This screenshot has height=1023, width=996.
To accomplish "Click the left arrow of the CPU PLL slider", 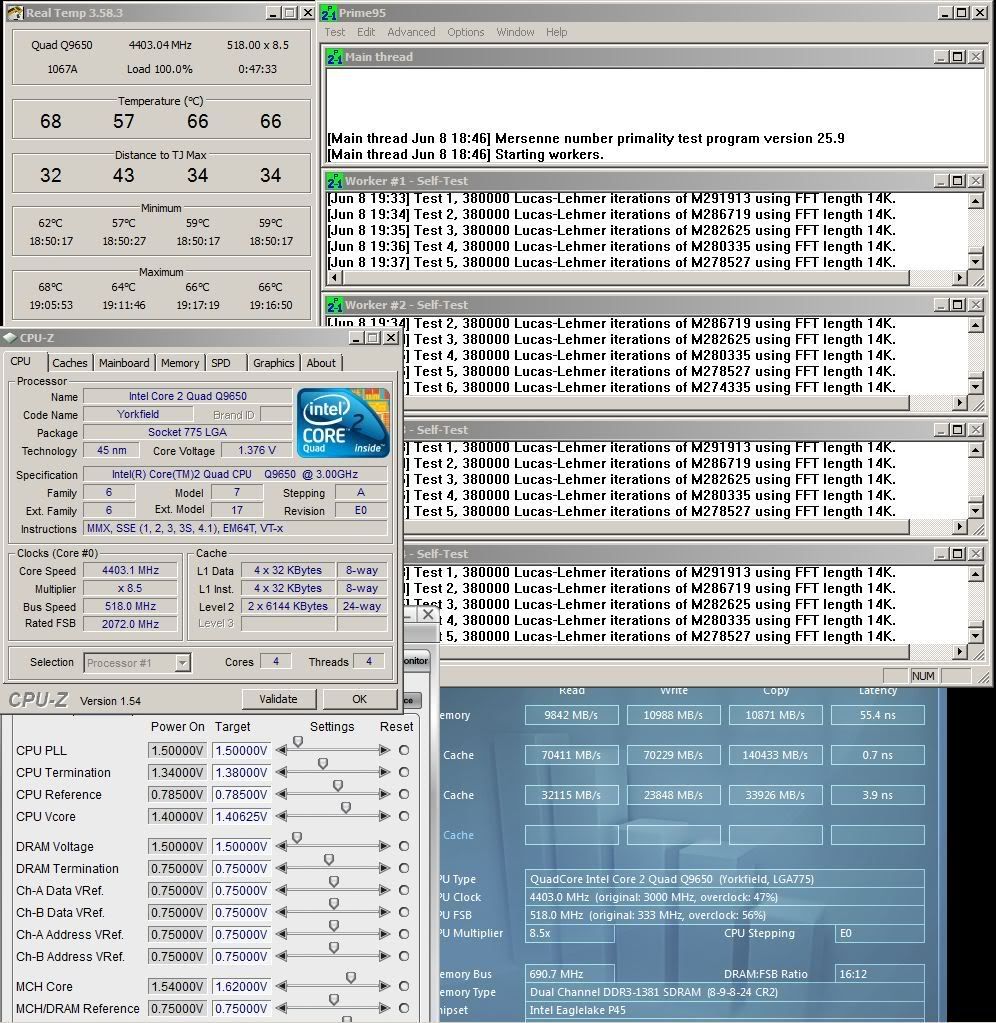I will click(281, 750).
